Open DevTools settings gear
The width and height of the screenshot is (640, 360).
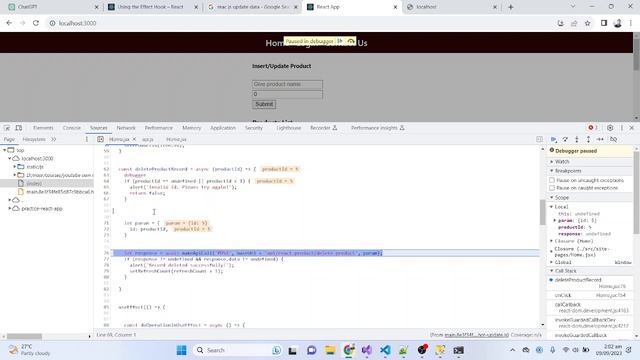click(x=610, y=128)
